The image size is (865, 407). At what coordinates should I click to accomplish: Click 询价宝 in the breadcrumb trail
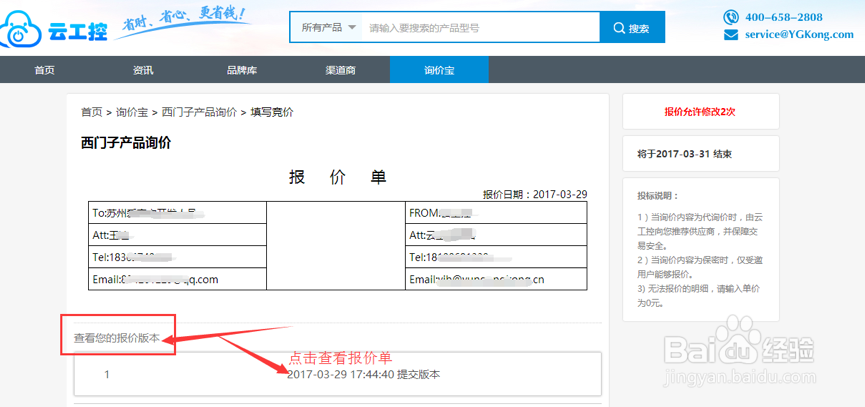tap(132, 113)
